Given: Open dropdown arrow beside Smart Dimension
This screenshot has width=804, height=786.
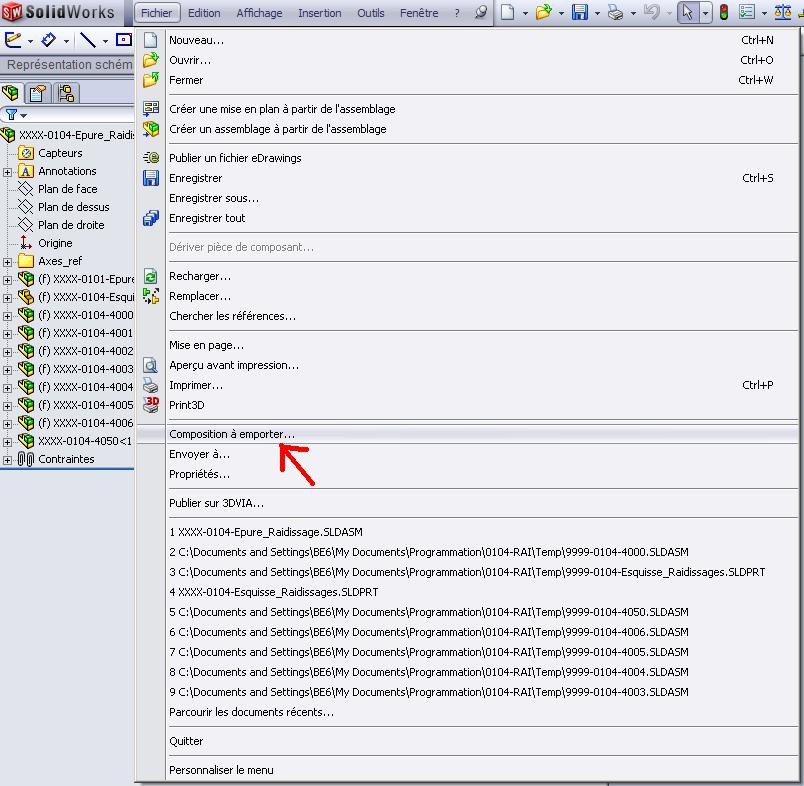Looking at the screenshot, I should pyautogui.click(x=66, y=41).
